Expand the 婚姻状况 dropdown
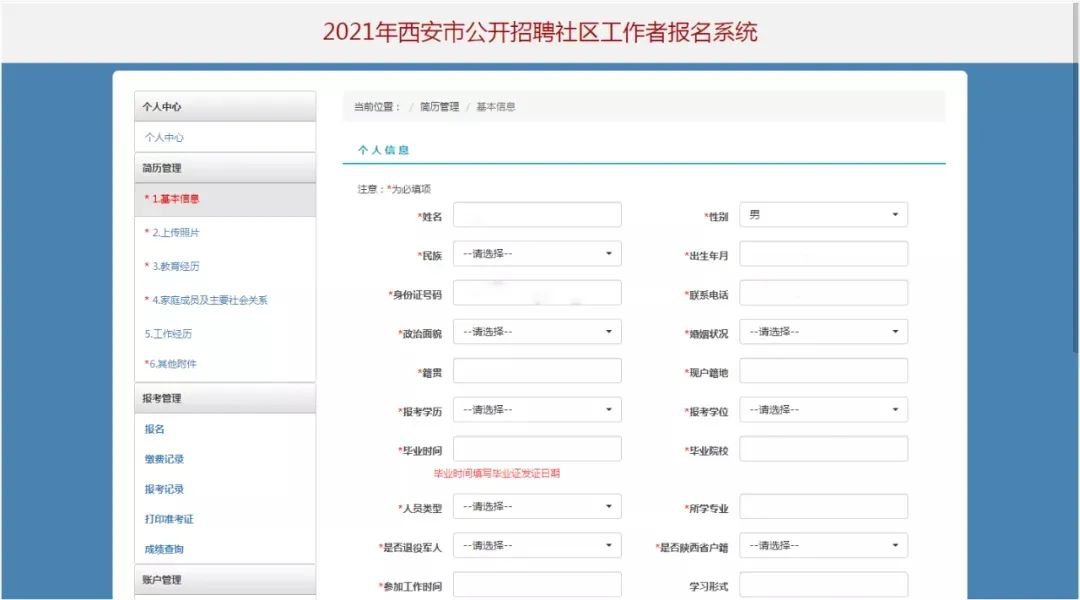 [823, 332]
